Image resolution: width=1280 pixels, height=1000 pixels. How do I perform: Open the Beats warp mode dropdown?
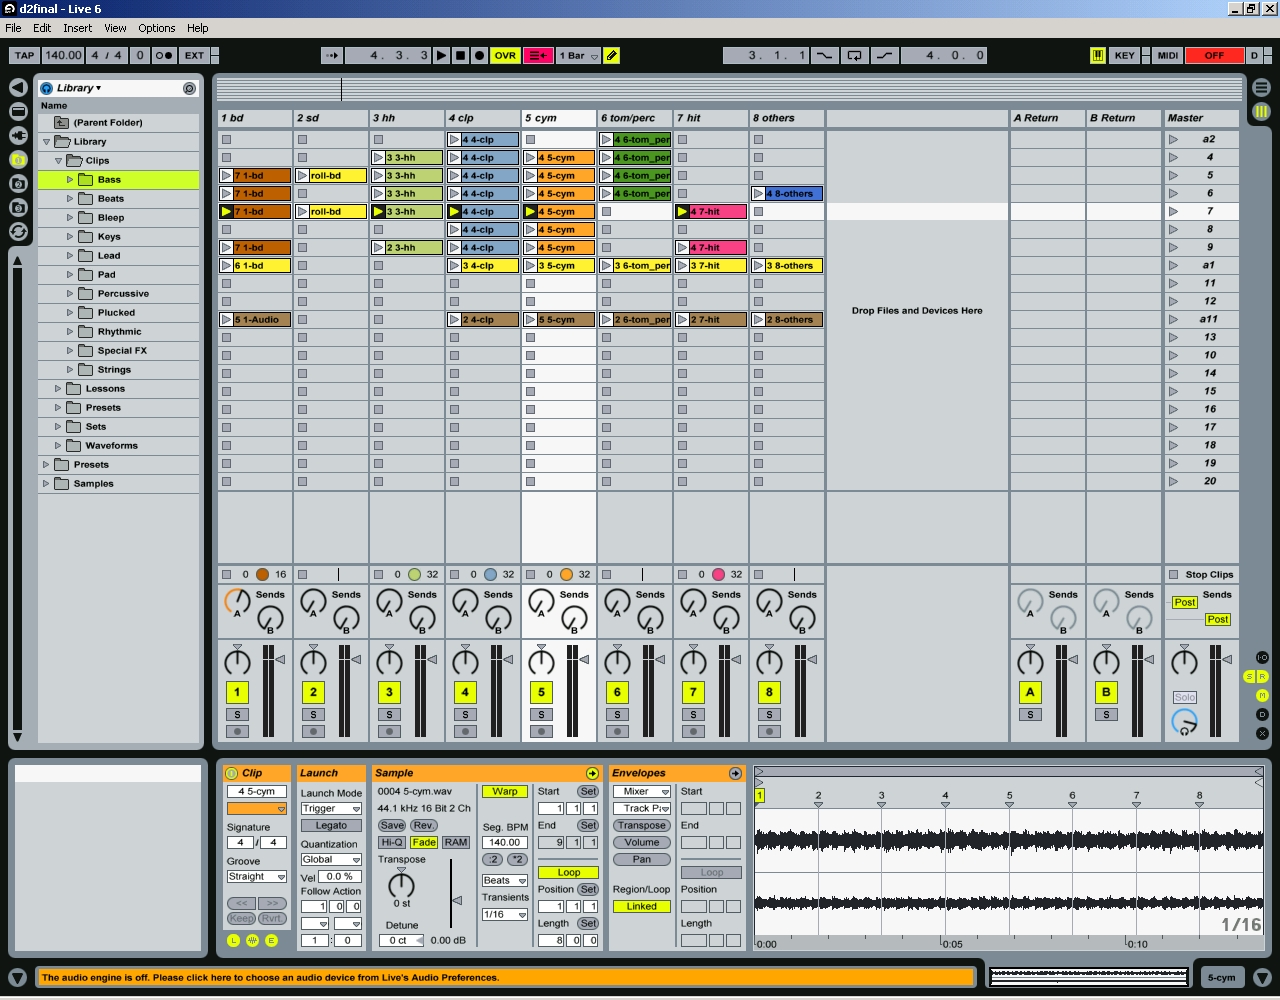tap(505, 880)
